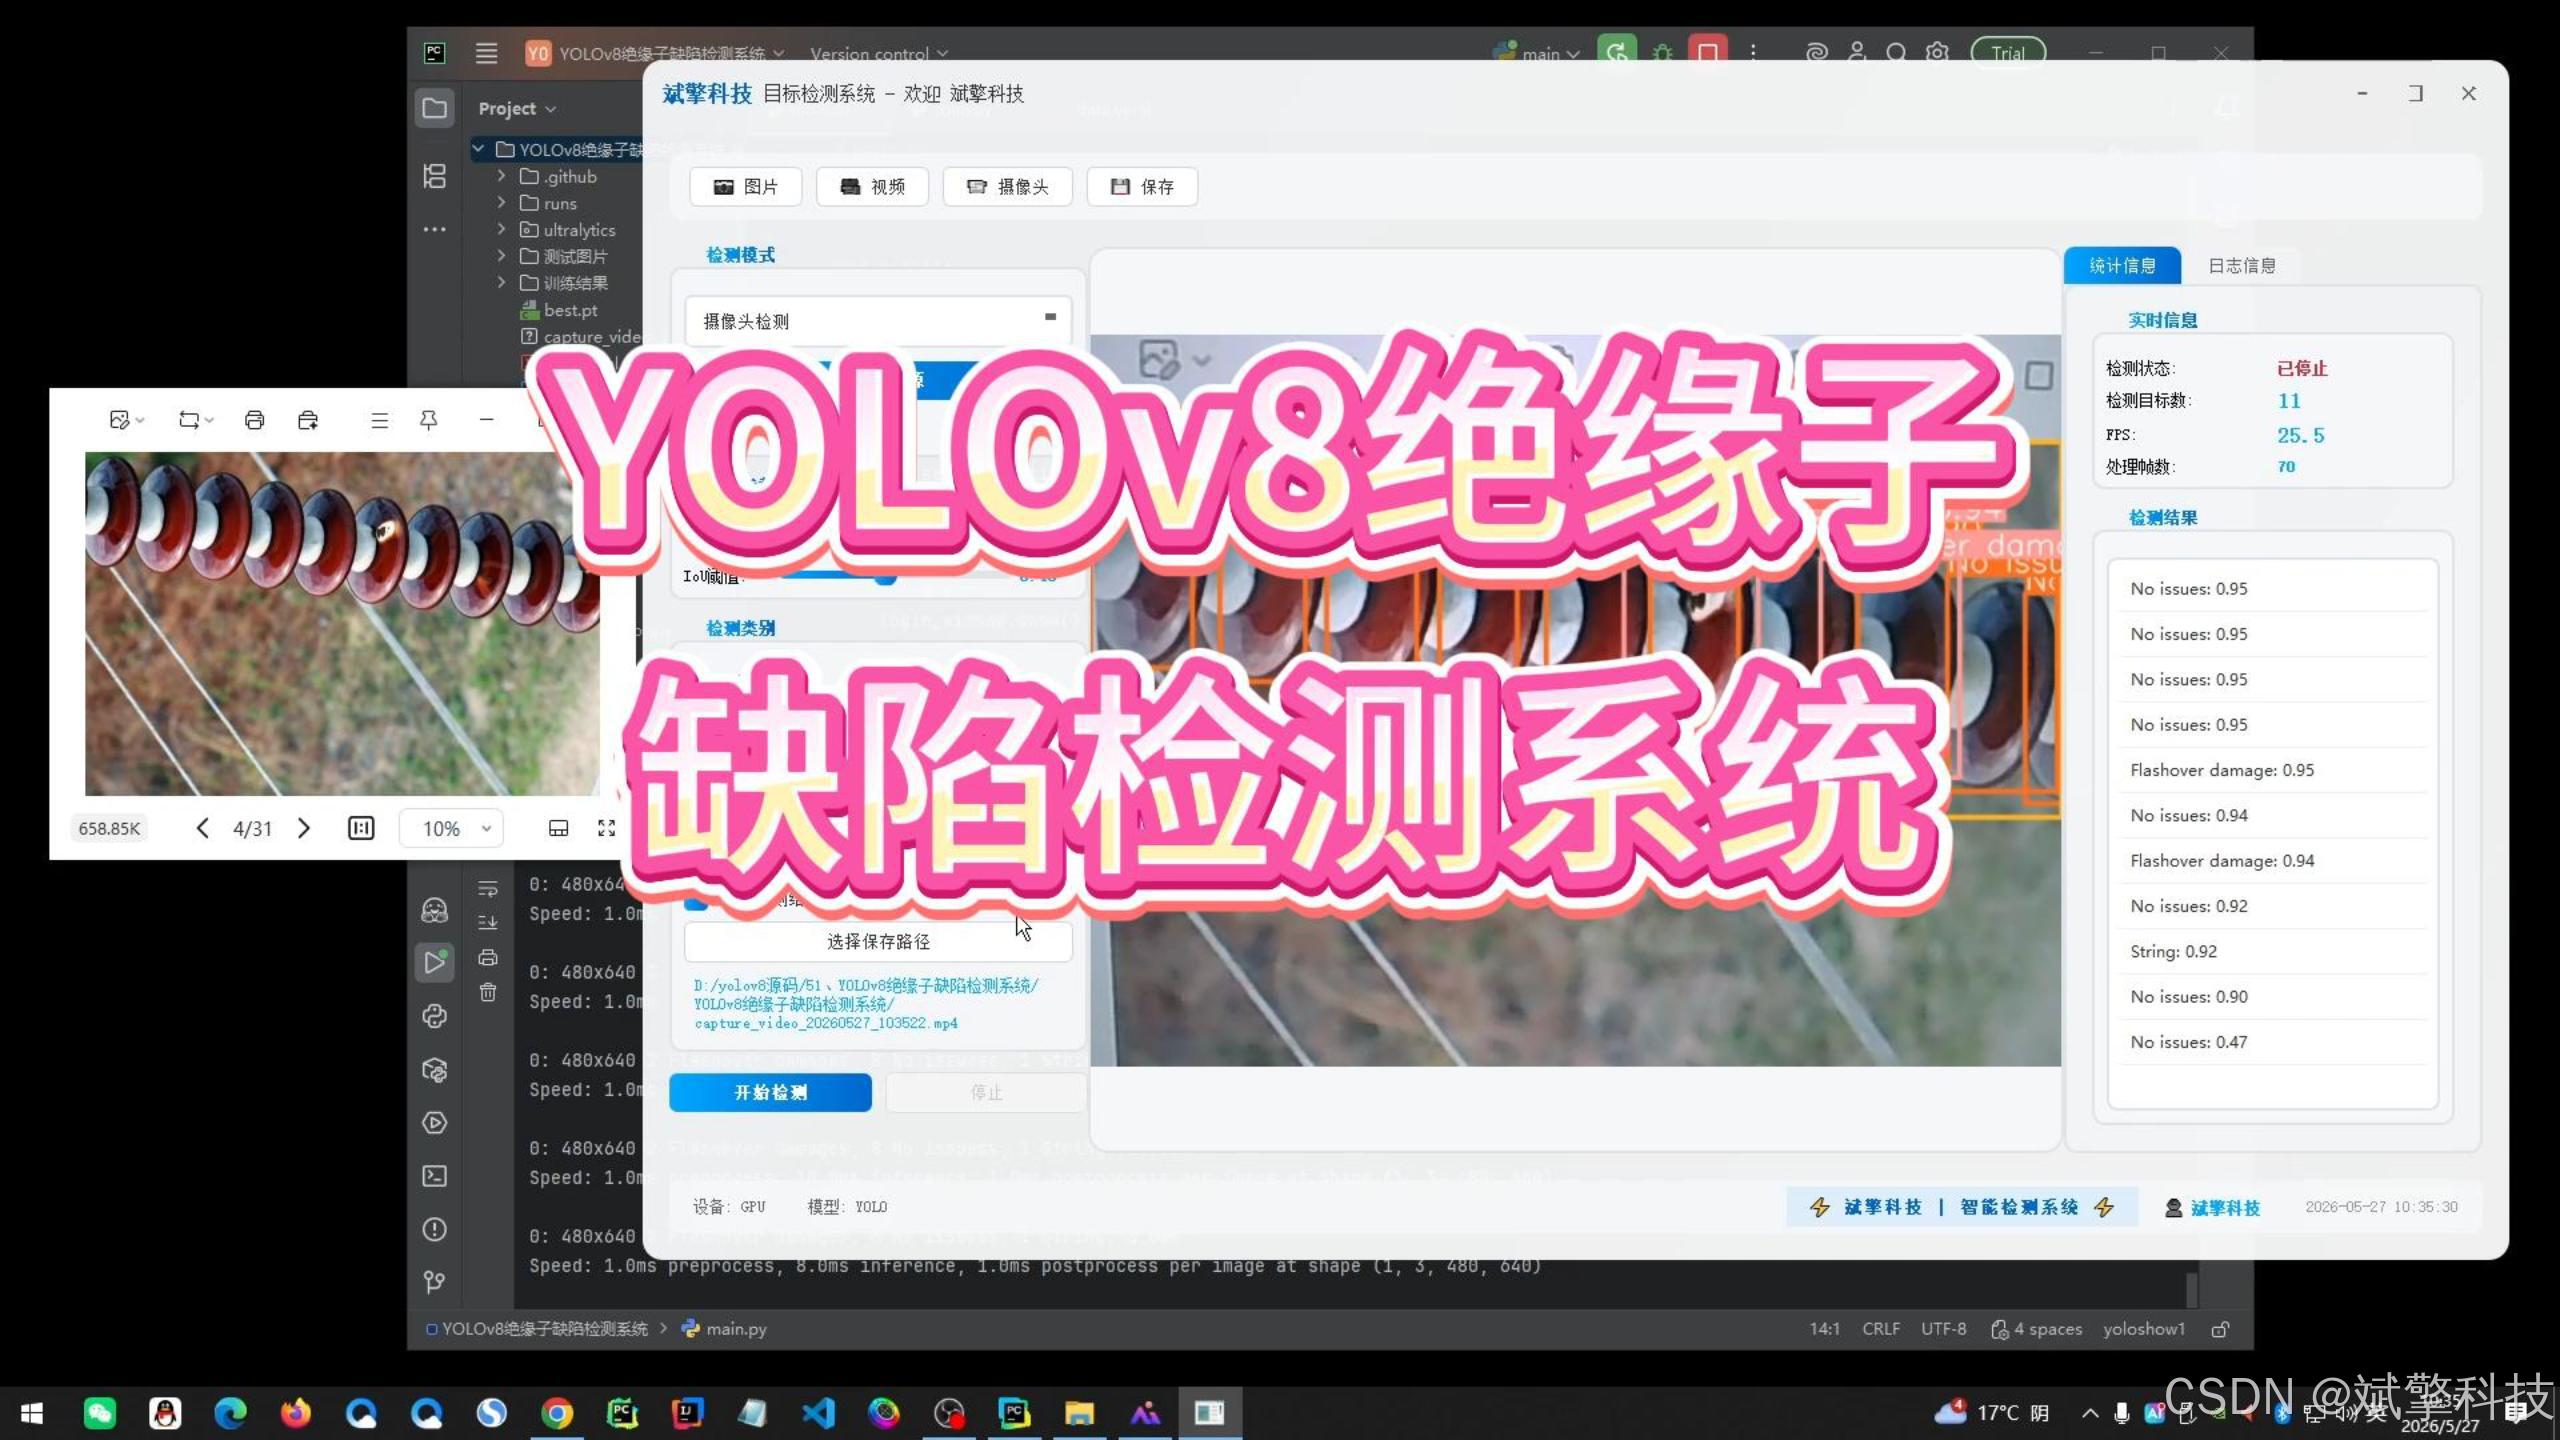
Task: Expand the 测试图片 folder in project tree
Action: [x=502, y=256]
